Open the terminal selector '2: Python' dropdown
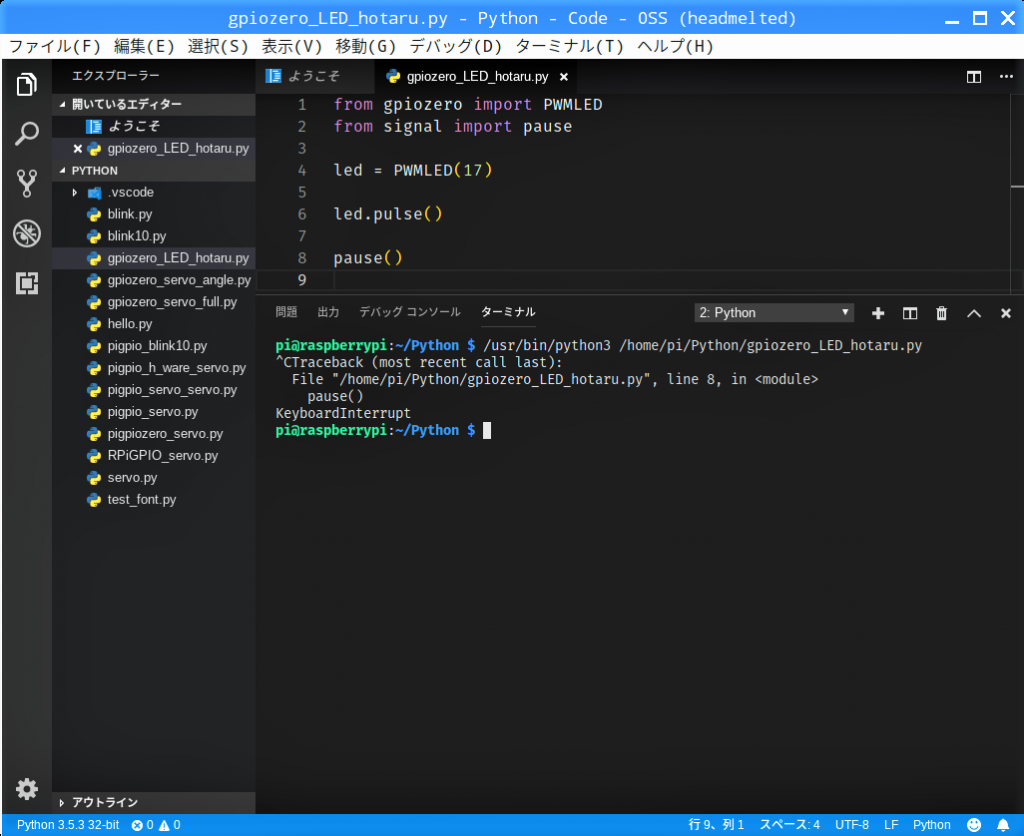This screenshot has width=1024, height=836. click(x=774, y=313)
